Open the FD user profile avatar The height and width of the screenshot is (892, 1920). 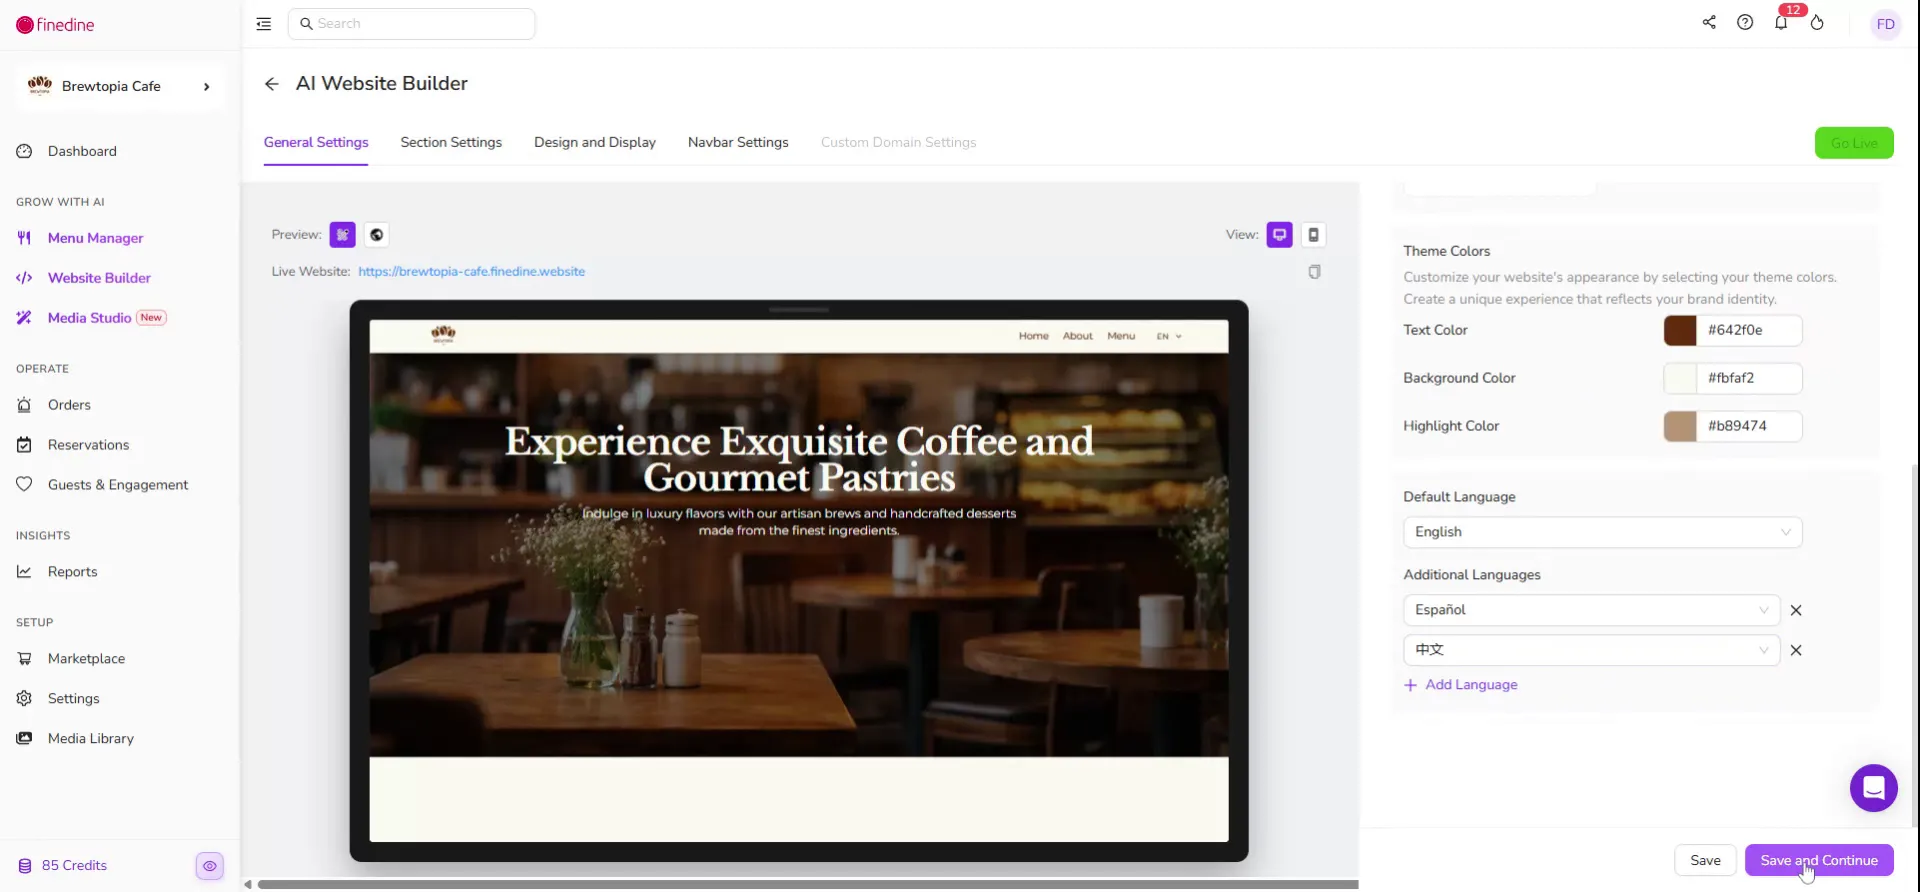tap(1886, 24)
